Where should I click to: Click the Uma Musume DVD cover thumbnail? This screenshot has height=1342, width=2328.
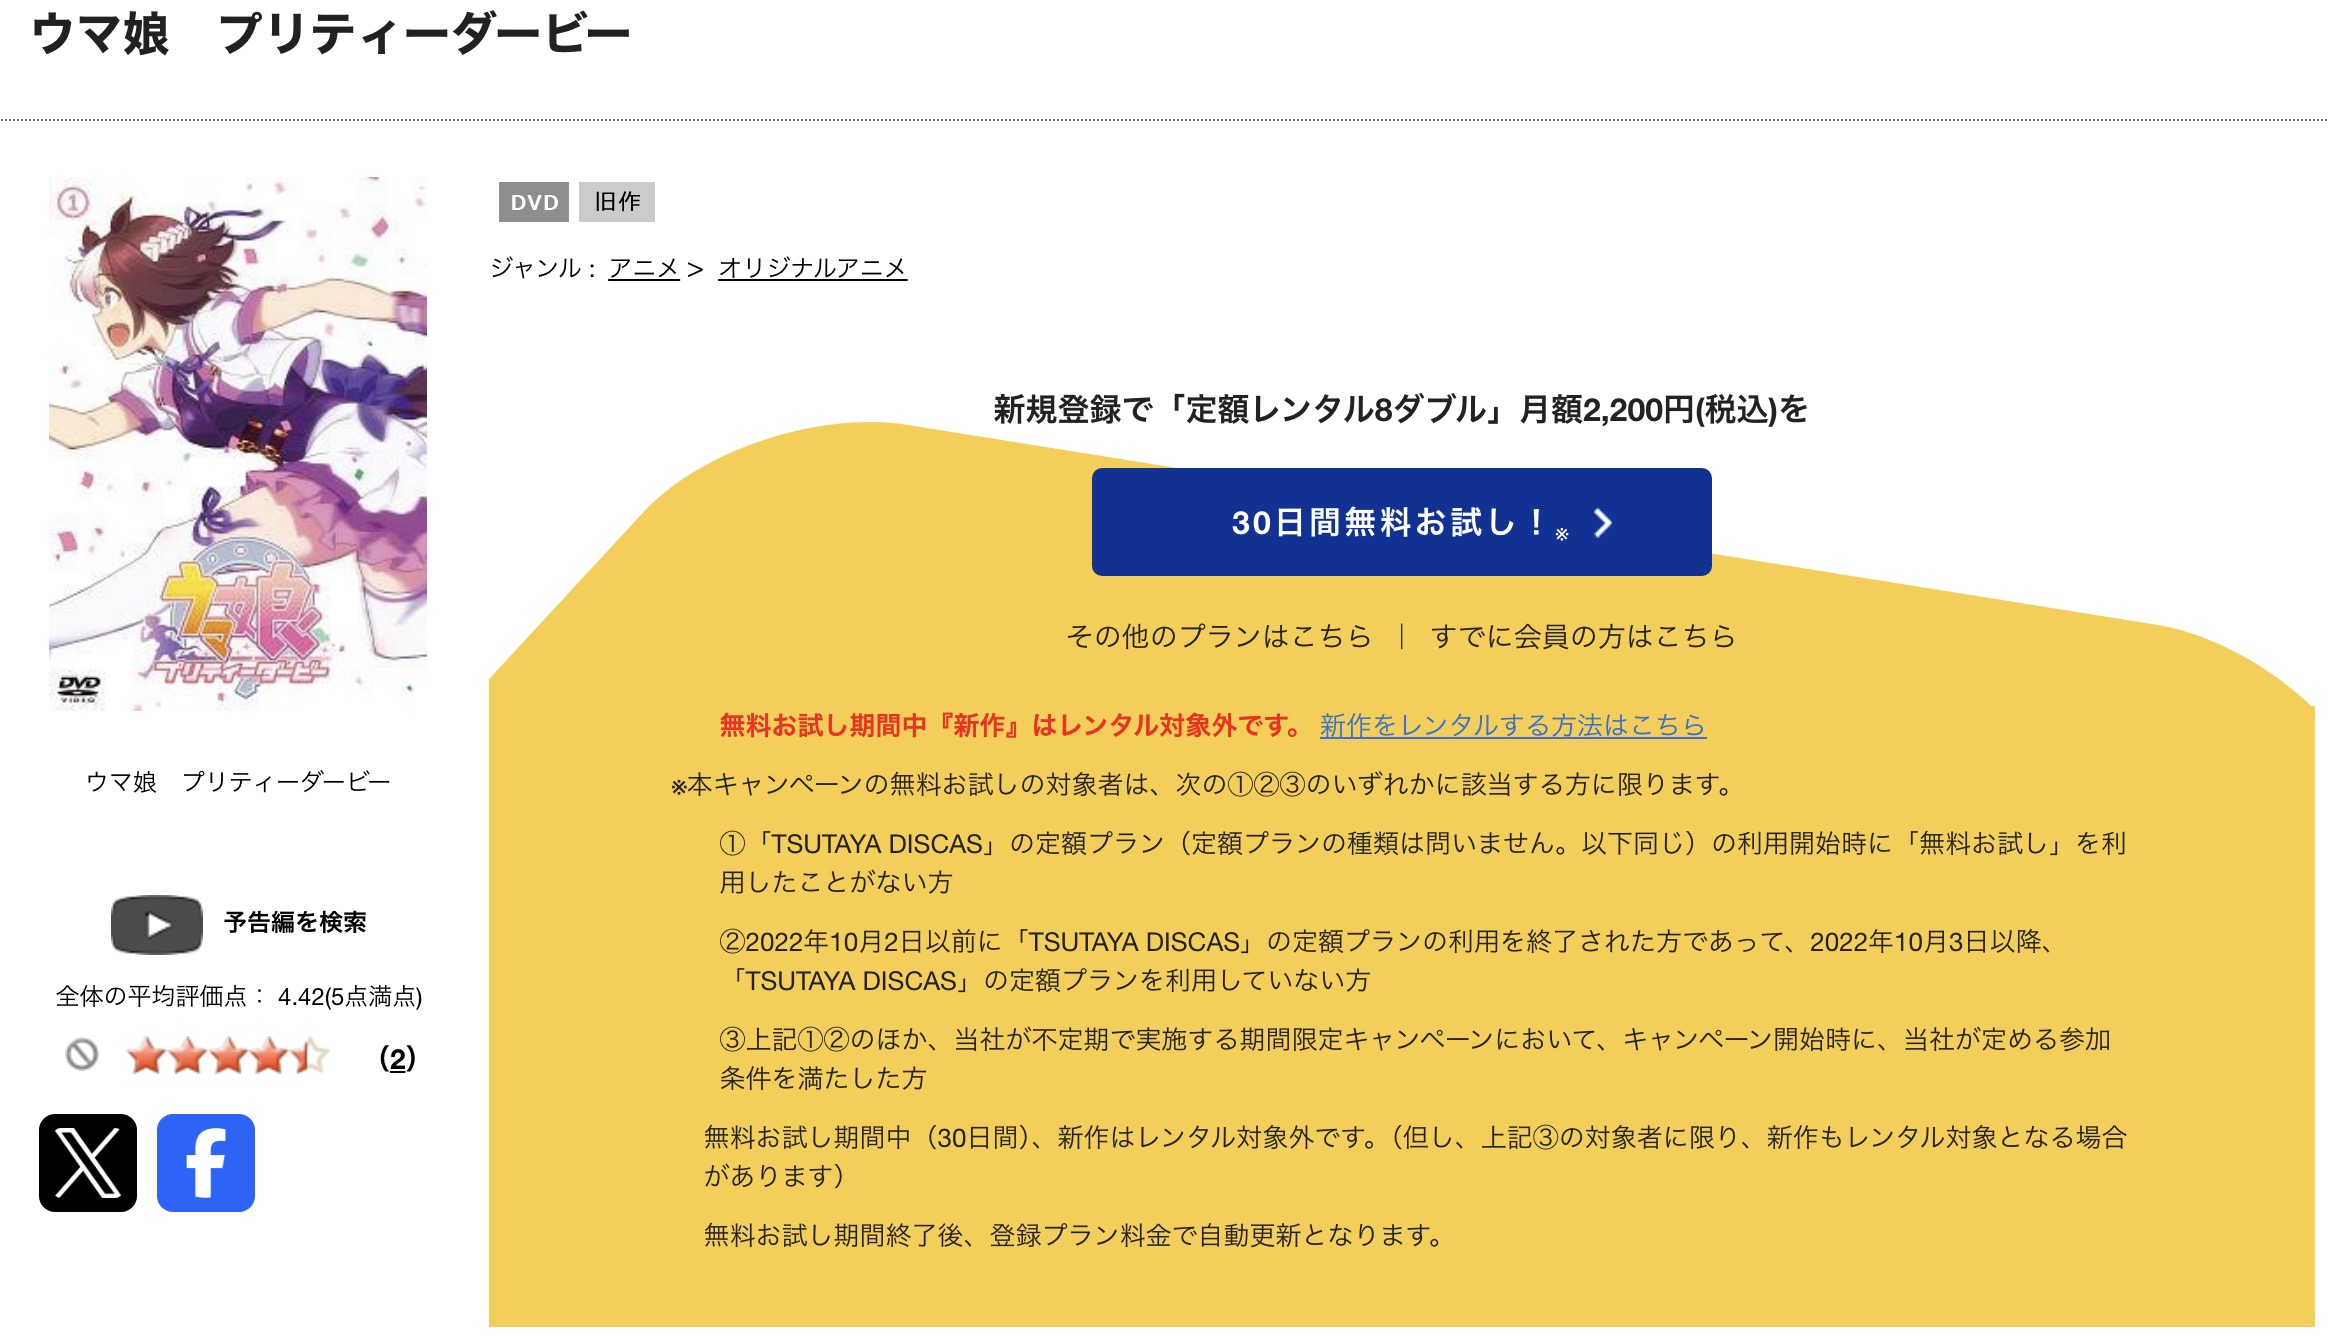click(x=238, y=443)
